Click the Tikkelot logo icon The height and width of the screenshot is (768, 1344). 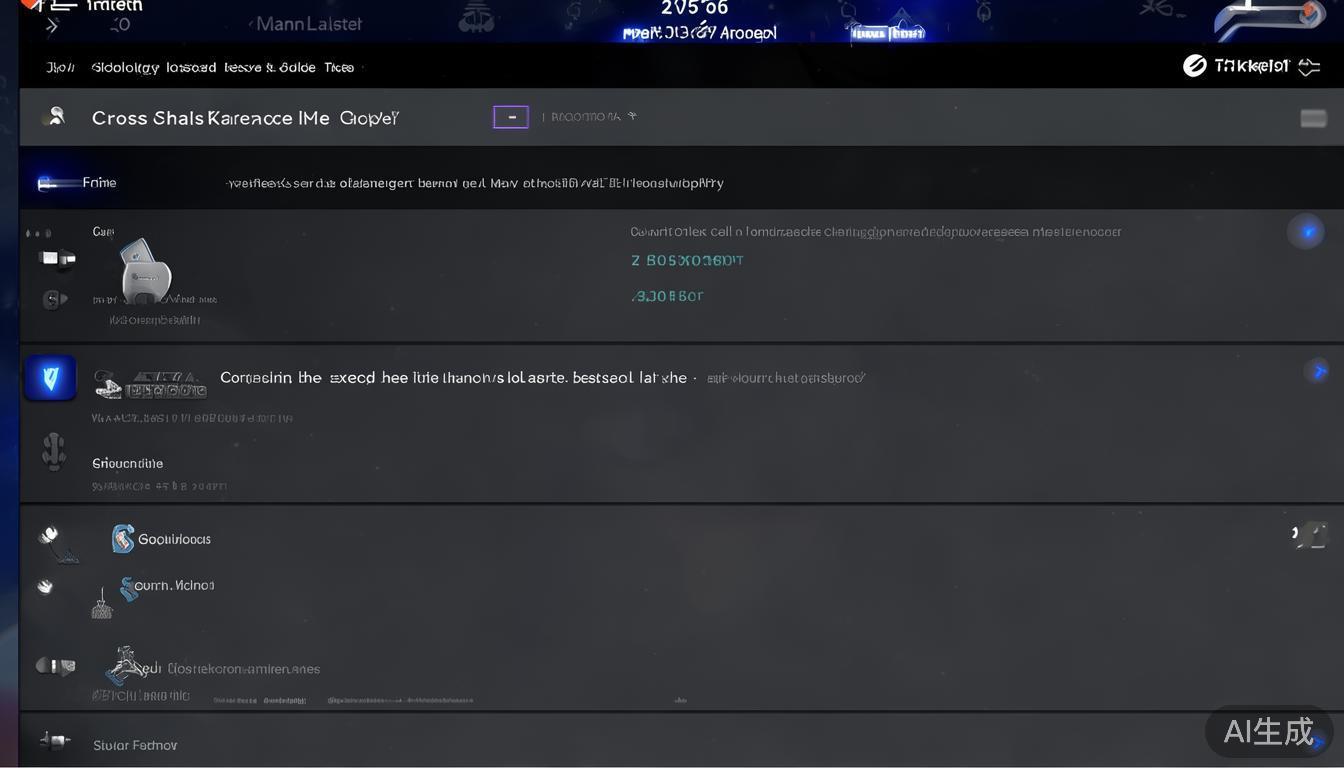(1194, 66)
